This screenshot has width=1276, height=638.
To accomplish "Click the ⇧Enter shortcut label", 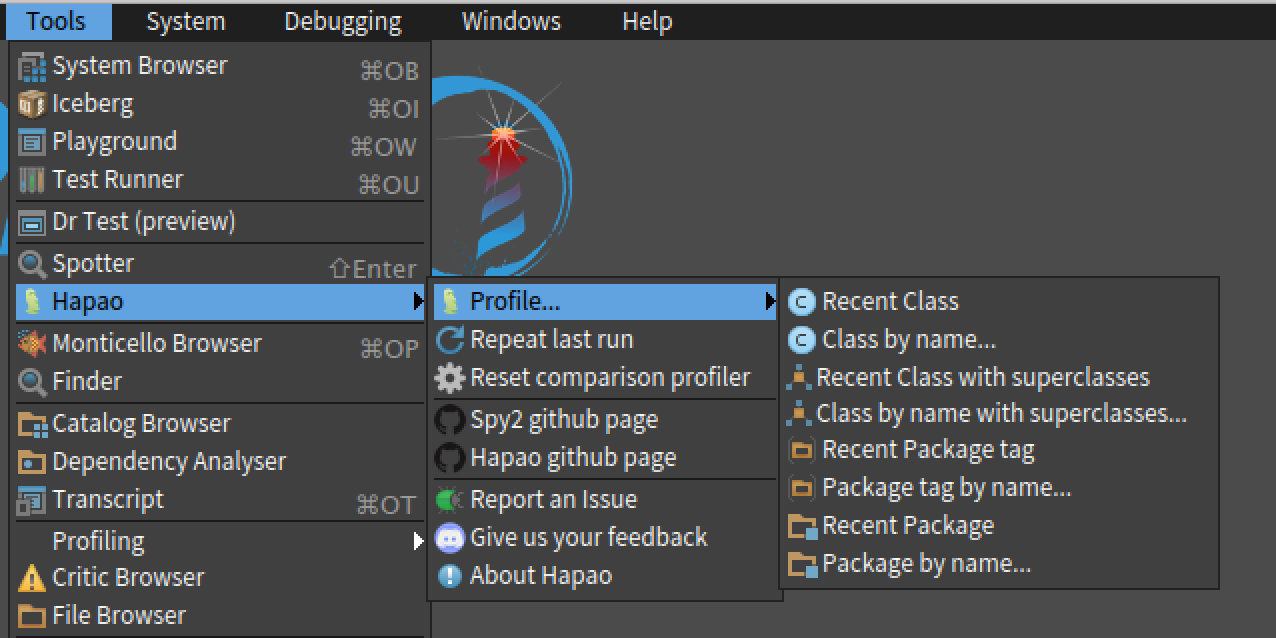I will [373, 269].
